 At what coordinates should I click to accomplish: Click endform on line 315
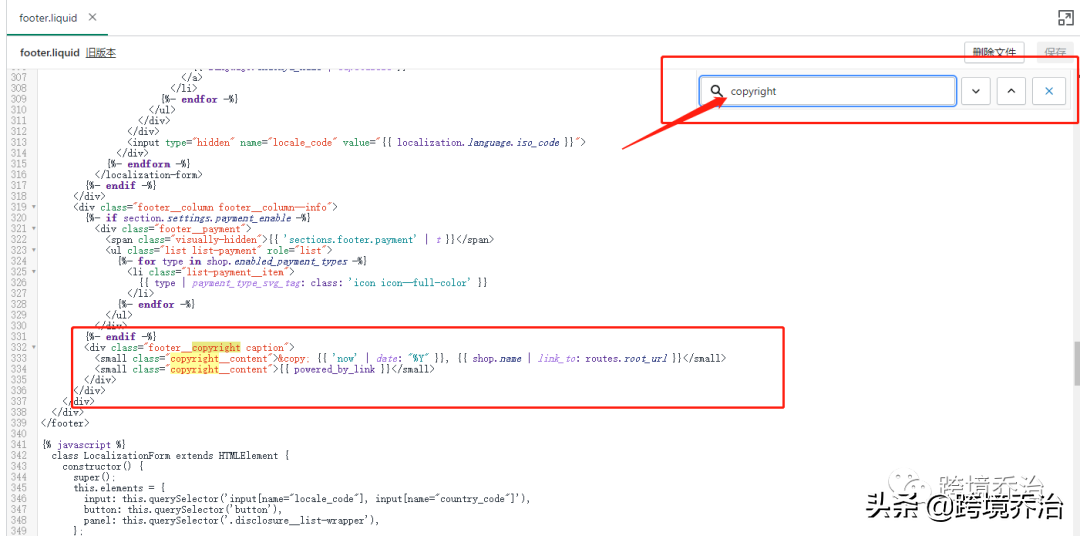coord(149,163)
